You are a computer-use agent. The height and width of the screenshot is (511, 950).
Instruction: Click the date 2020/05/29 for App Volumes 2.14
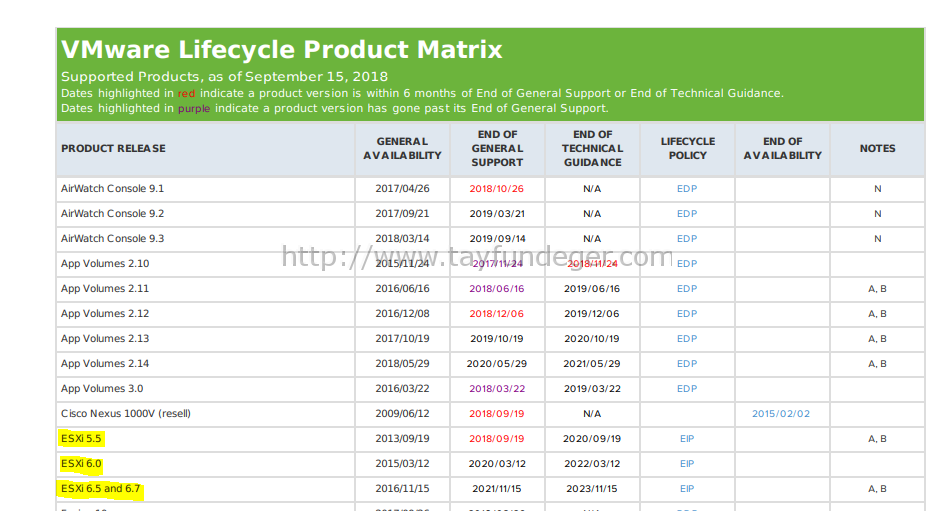[497, 364]
